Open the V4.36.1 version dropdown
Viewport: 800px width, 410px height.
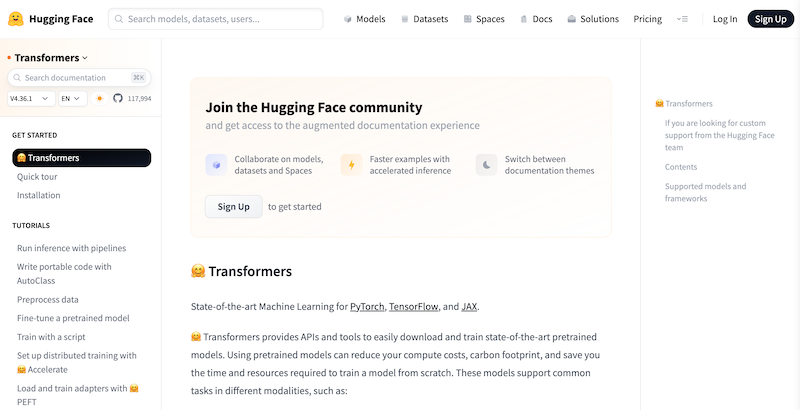[31, 98]
